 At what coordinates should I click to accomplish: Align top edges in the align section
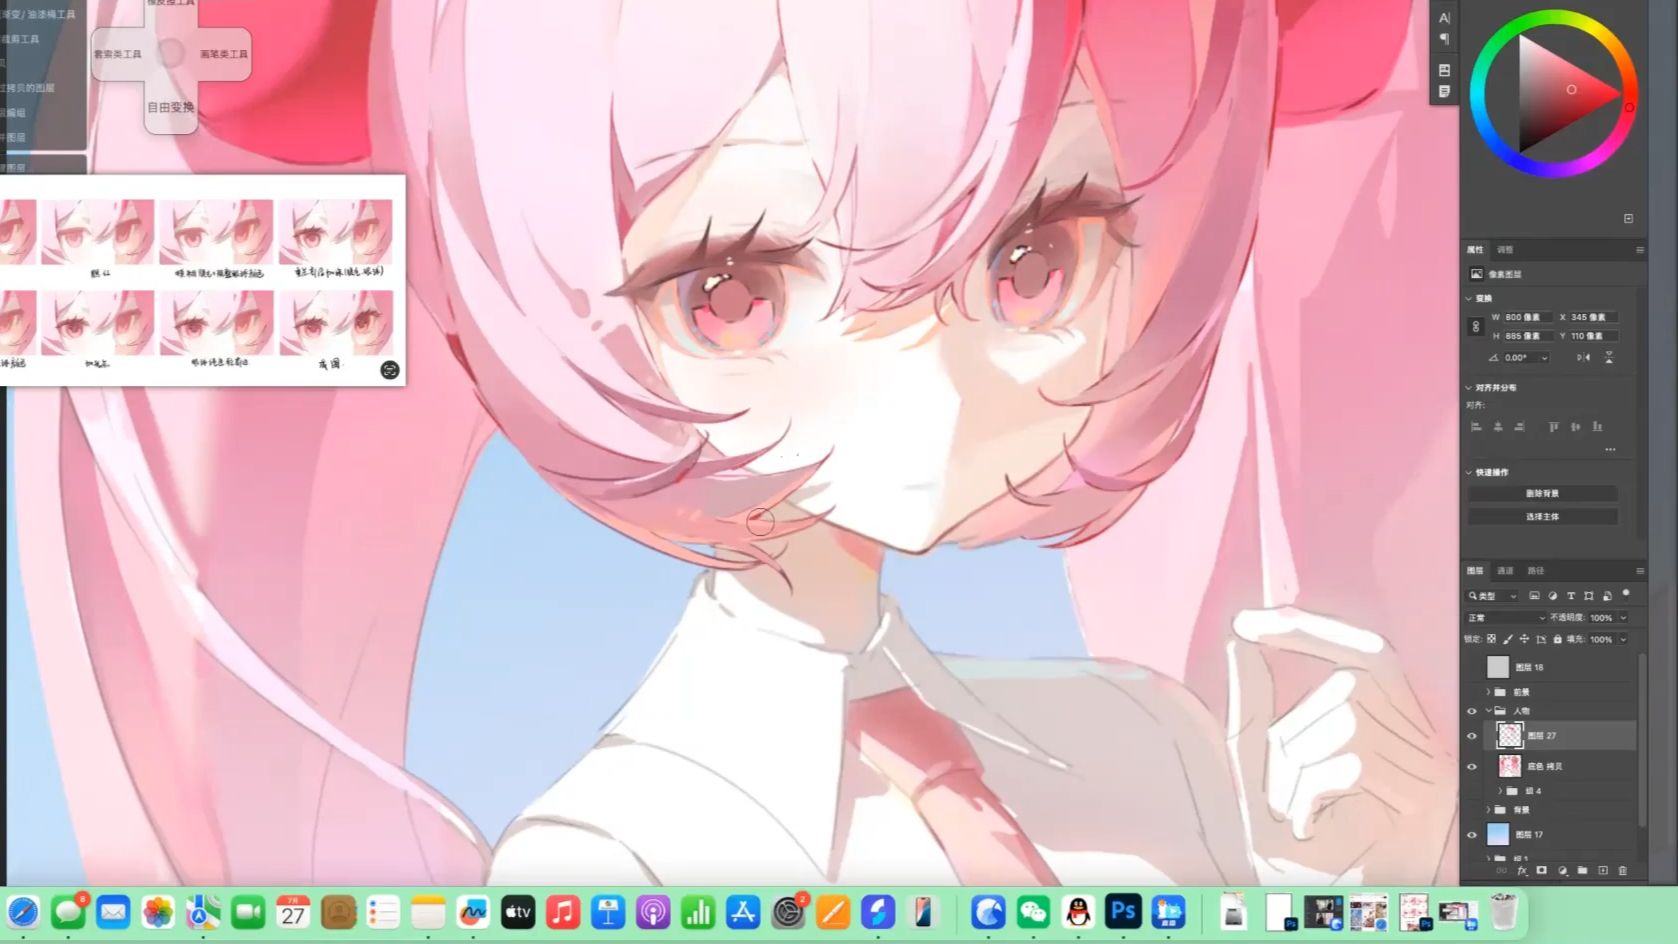[x=1553, y=427]
